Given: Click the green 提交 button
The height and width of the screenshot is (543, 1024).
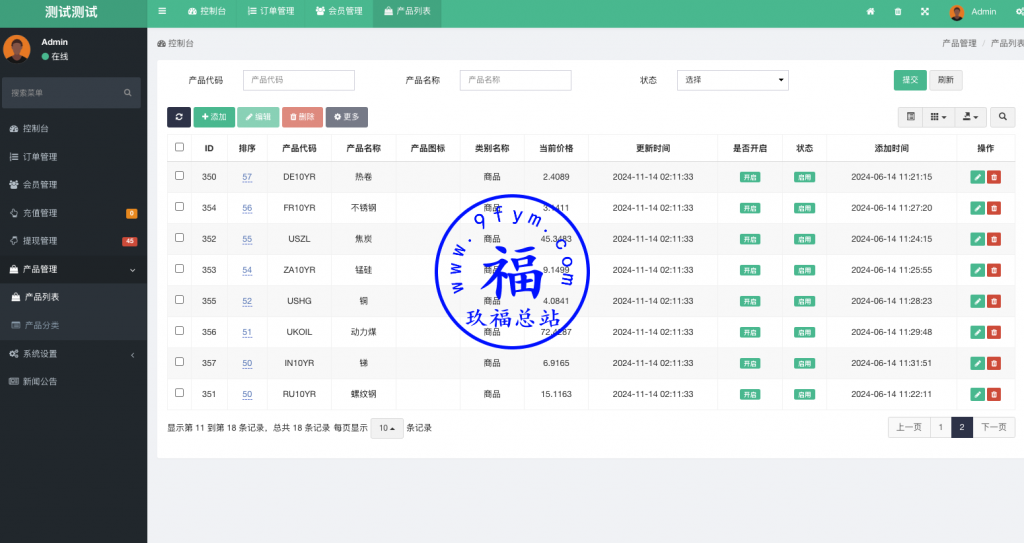Looking at the screenshot, I should (x=910, y=80).
